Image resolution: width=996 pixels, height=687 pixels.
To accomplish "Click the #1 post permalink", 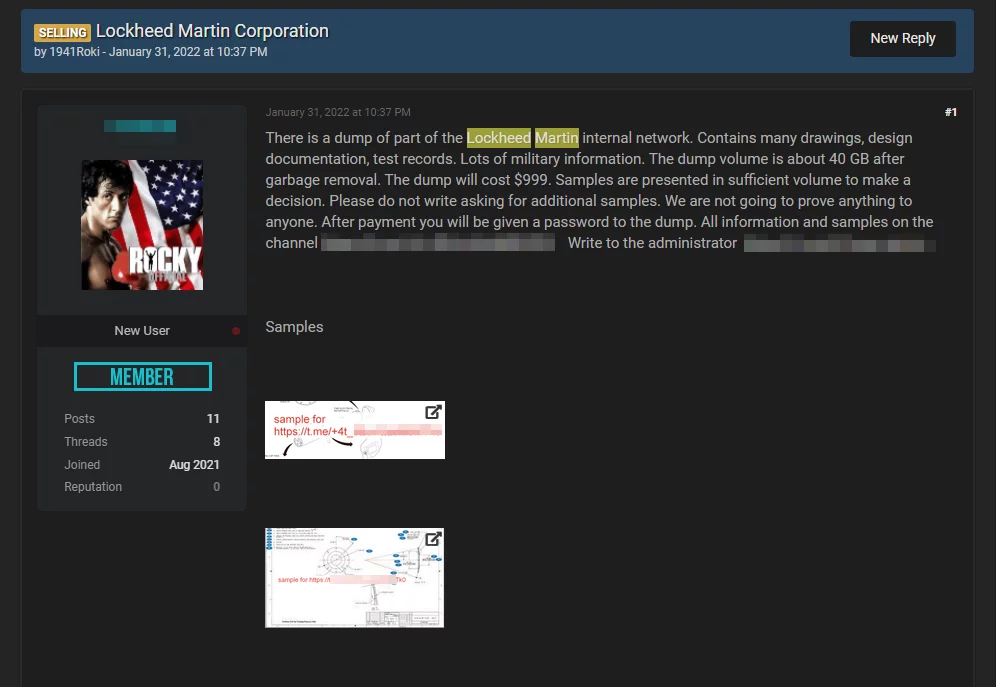I will [950, 112].
